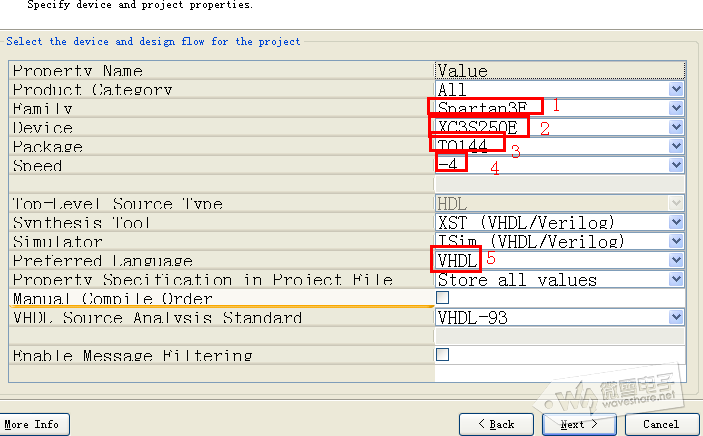Open the Simulator dropdown showing ISim

click(676, 241)
